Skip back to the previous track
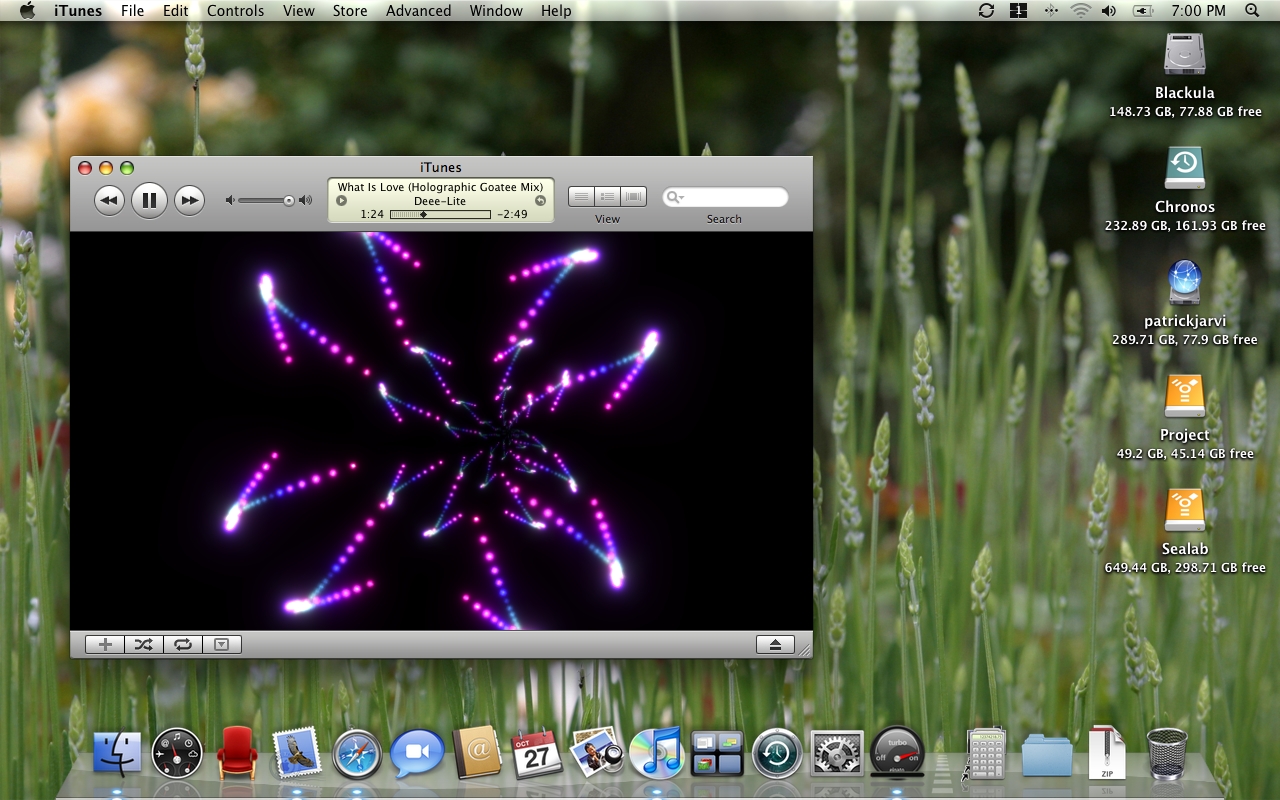 pos(109,200)
